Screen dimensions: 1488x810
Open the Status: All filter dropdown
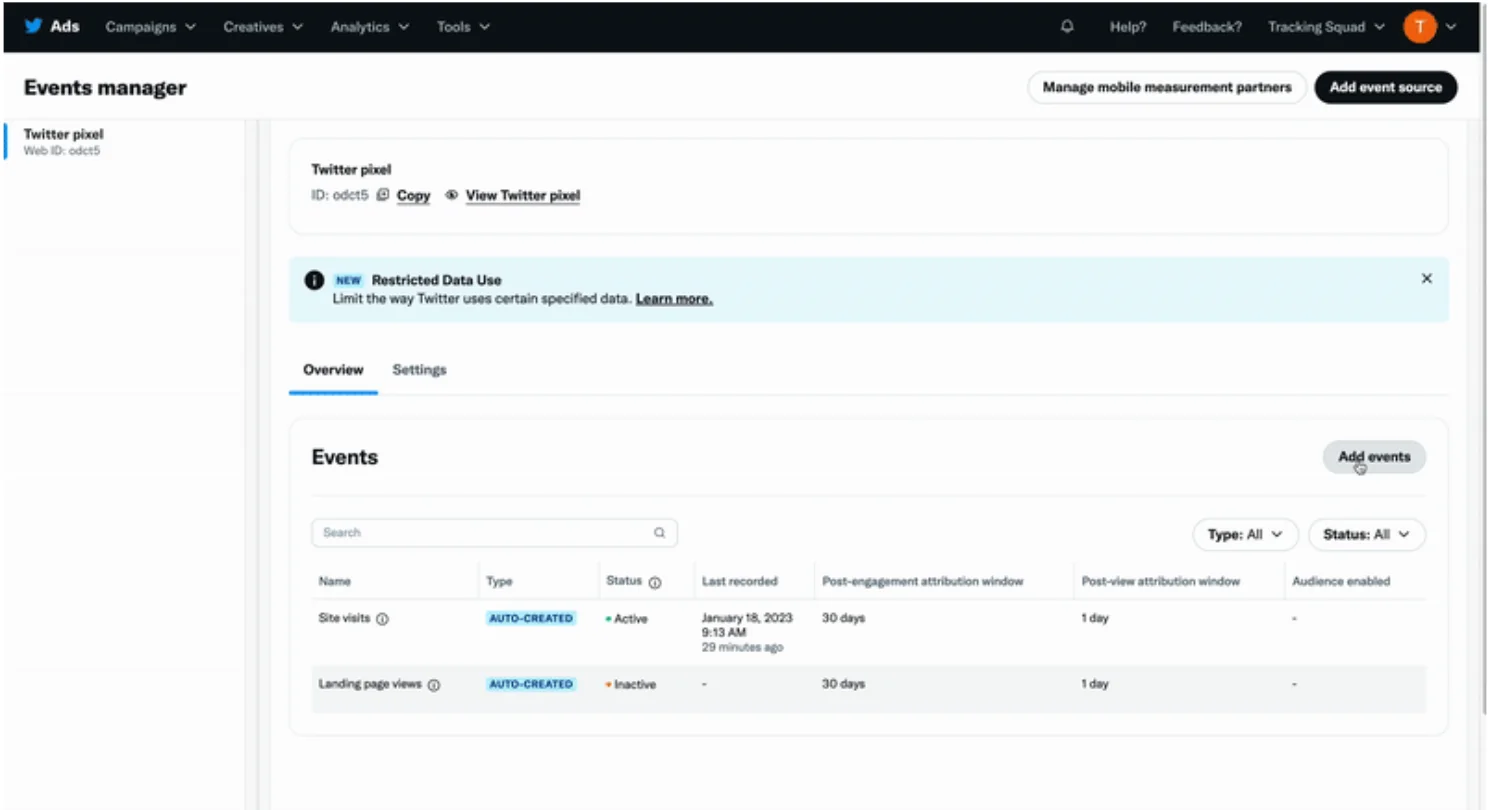coord(1367,535)
